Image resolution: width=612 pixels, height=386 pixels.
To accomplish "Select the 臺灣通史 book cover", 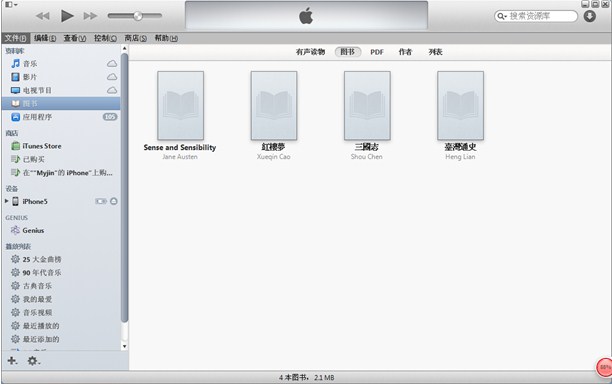I will click(x=460, y=105).
